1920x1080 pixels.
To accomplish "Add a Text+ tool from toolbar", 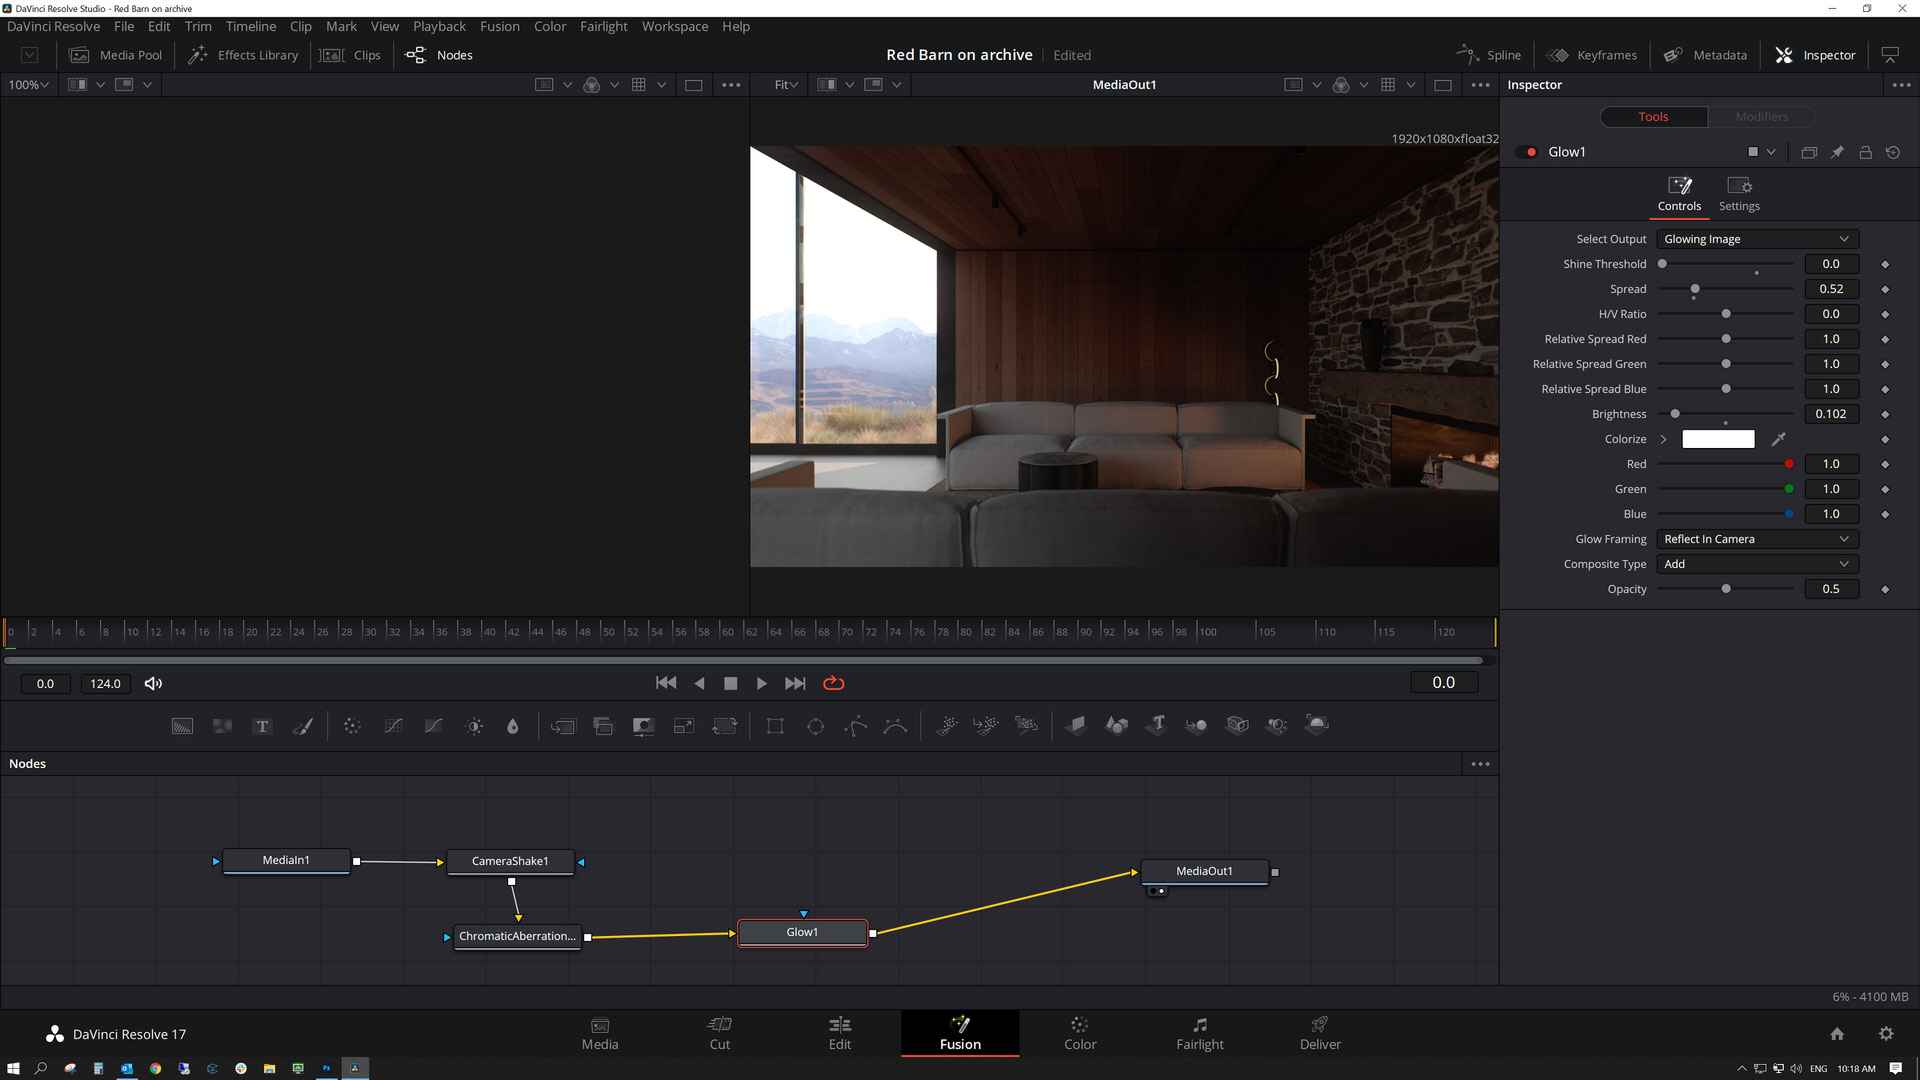I will point(262,727).
